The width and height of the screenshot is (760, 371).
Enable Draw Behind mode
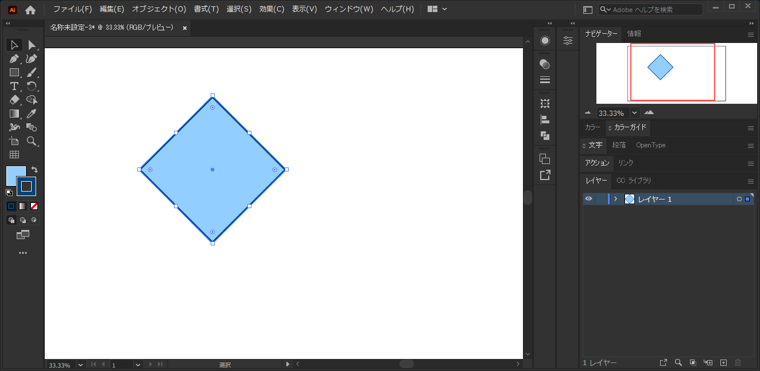pyautogui.click(x=23, y=220)
